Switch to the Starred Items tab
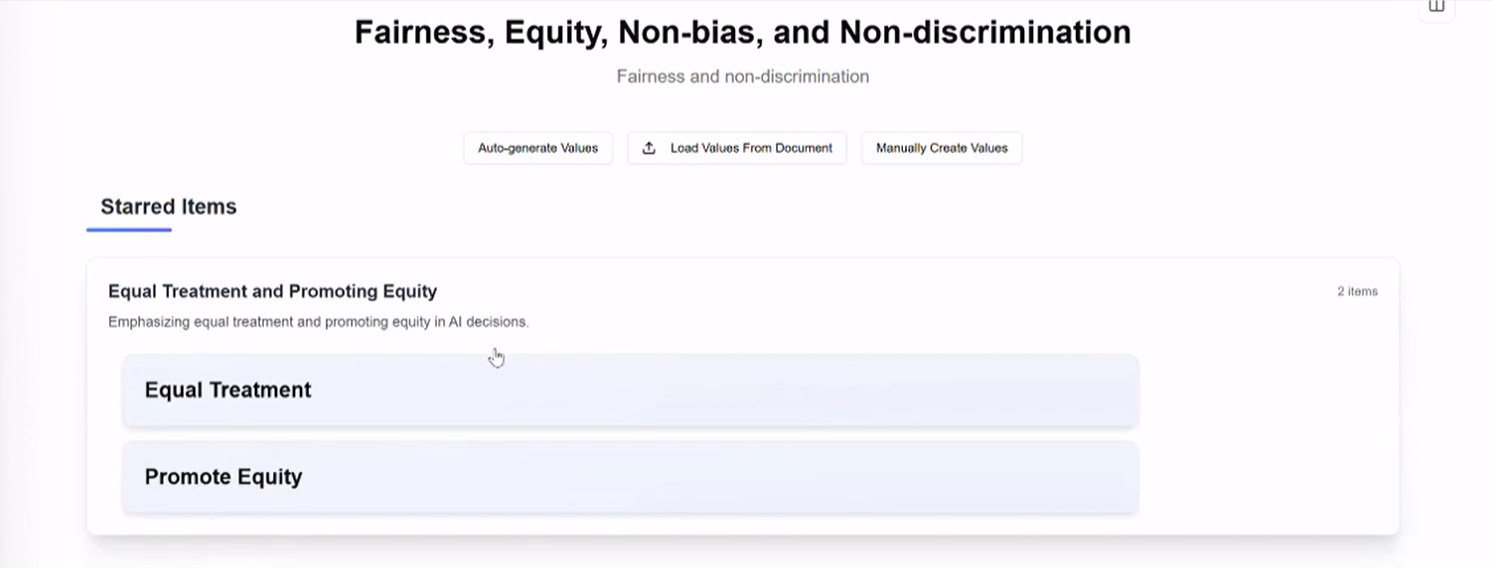Image resolution: width=1492 pixels, height=568 pixels. 168,207
